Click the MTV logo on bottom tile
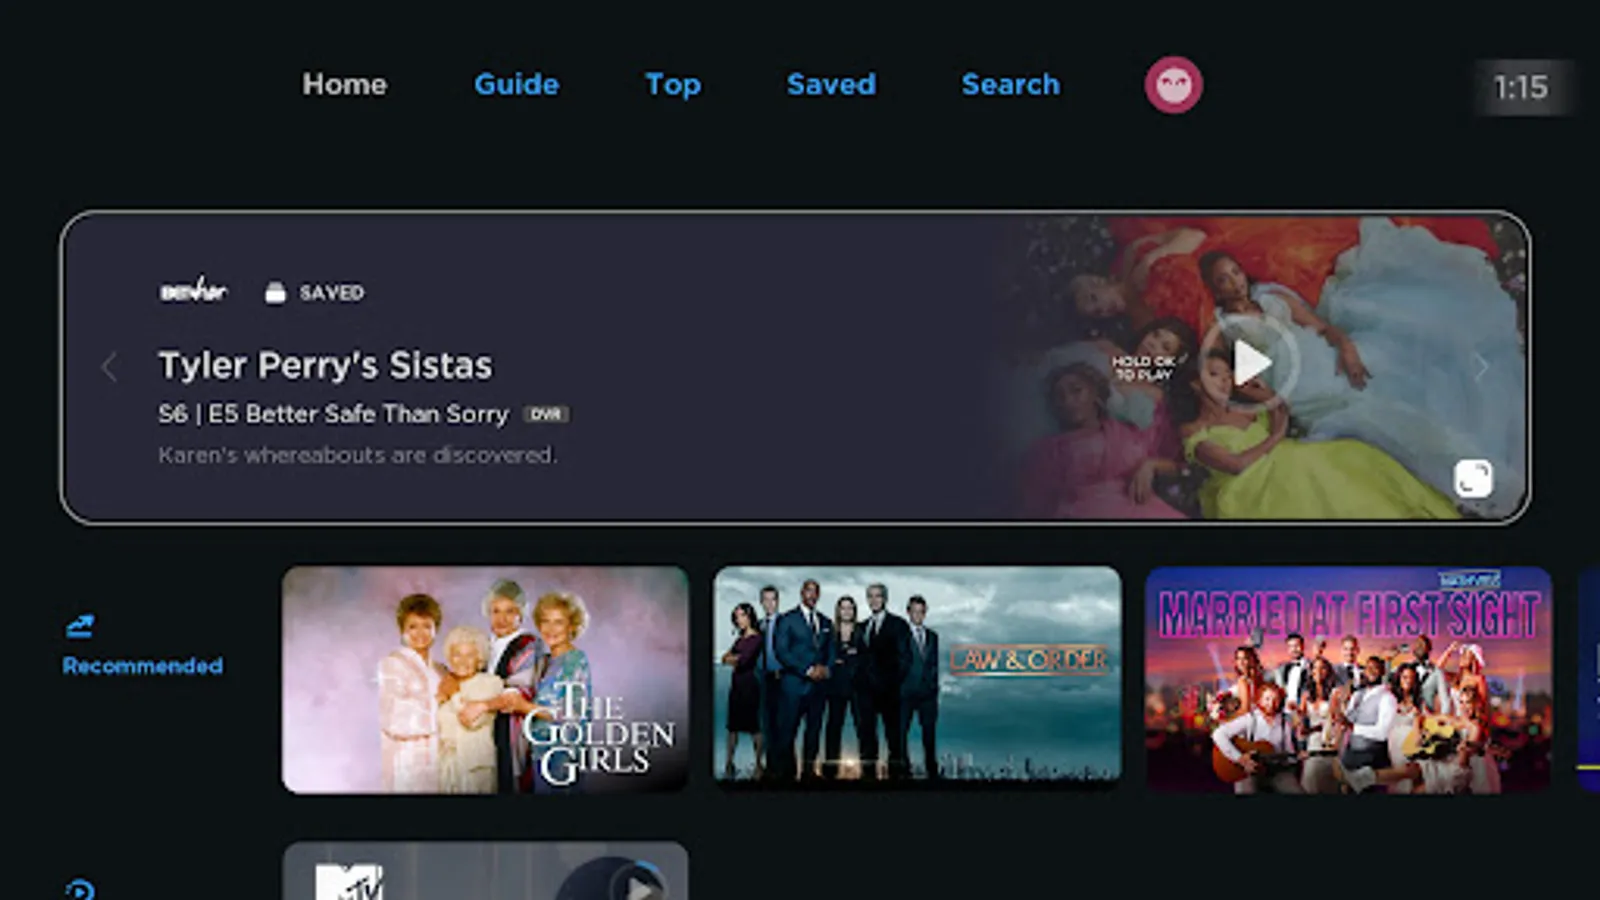Screen dimensions: 1600x900 click(348, 881)
